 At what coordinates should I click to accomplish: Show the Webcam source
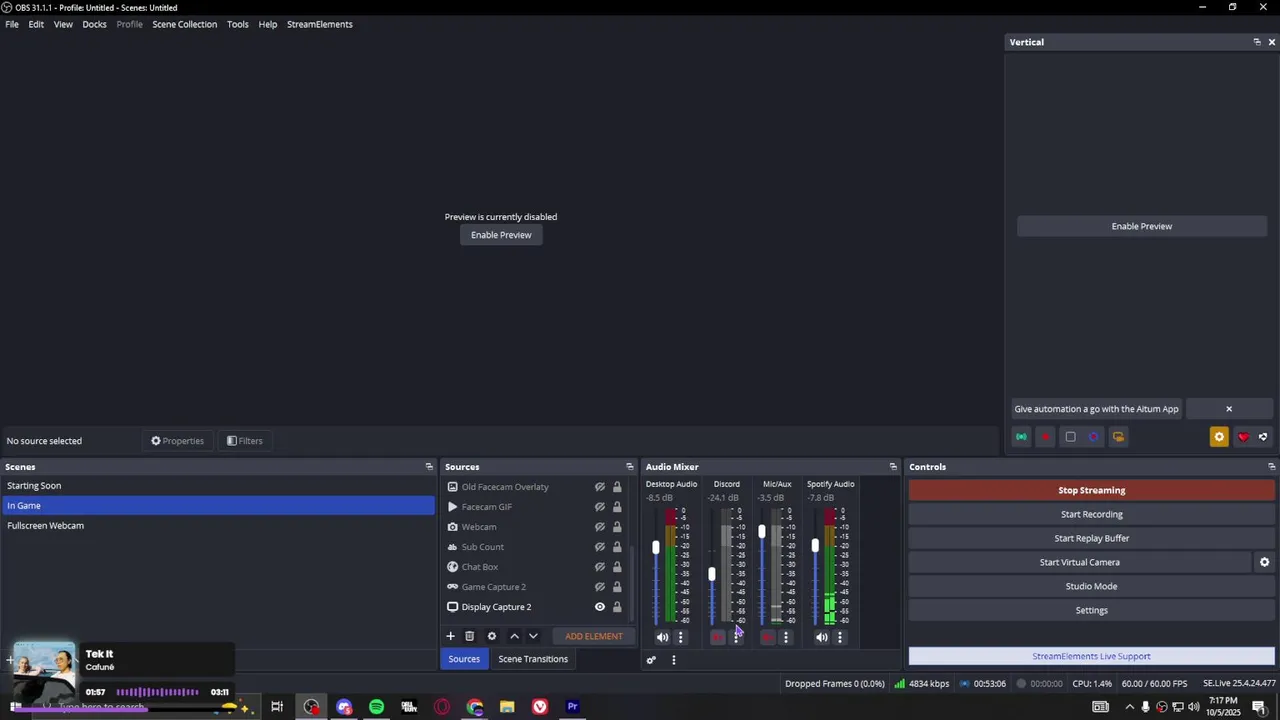(600, 527)
